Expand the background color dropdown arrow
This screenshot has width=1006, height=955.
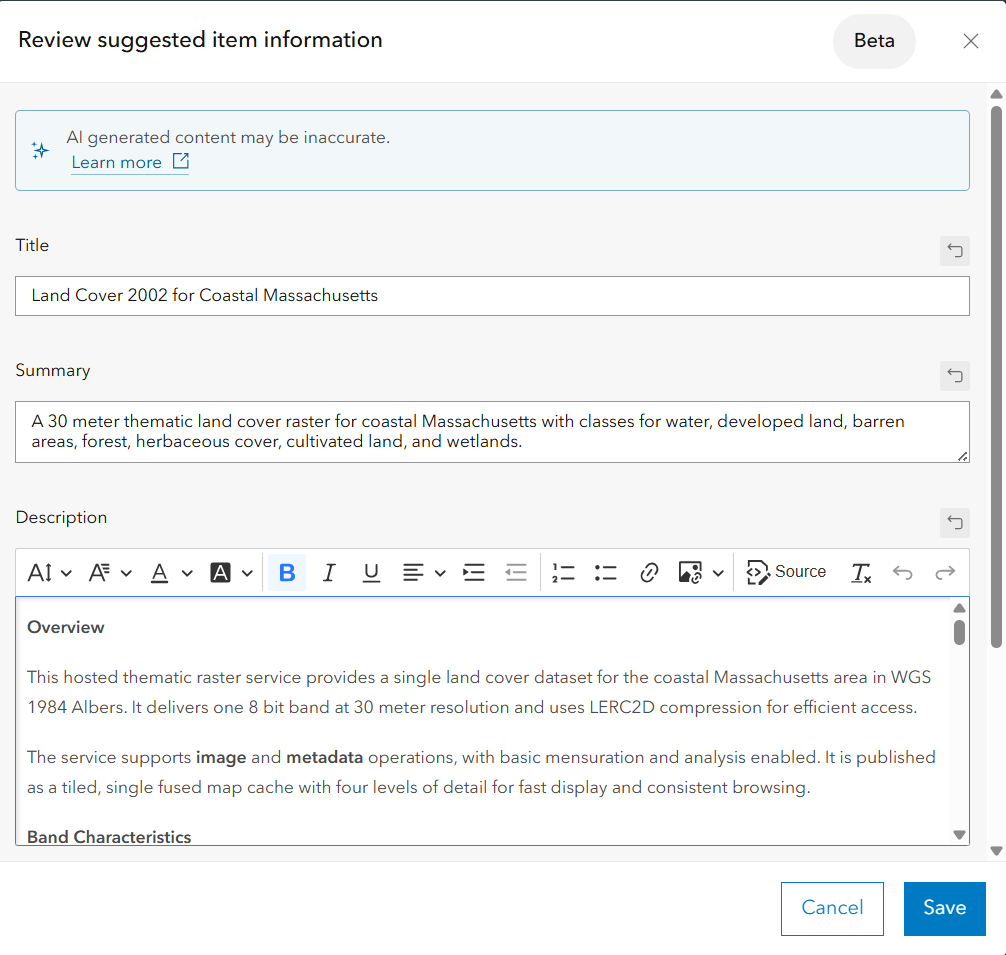247,573
